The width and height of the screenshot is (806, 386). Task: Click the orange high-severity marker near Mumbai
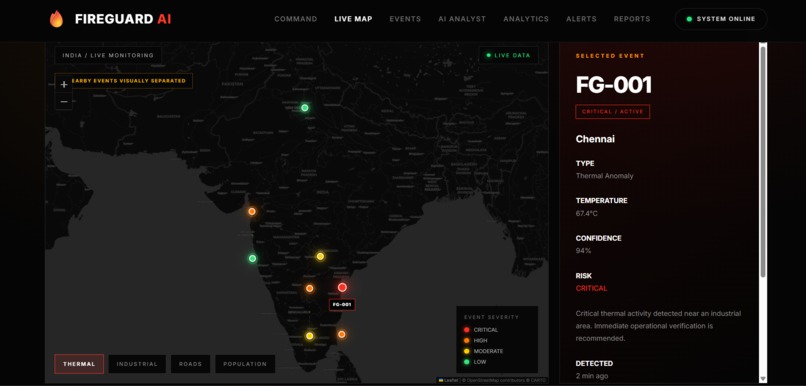tap(252, 211)
